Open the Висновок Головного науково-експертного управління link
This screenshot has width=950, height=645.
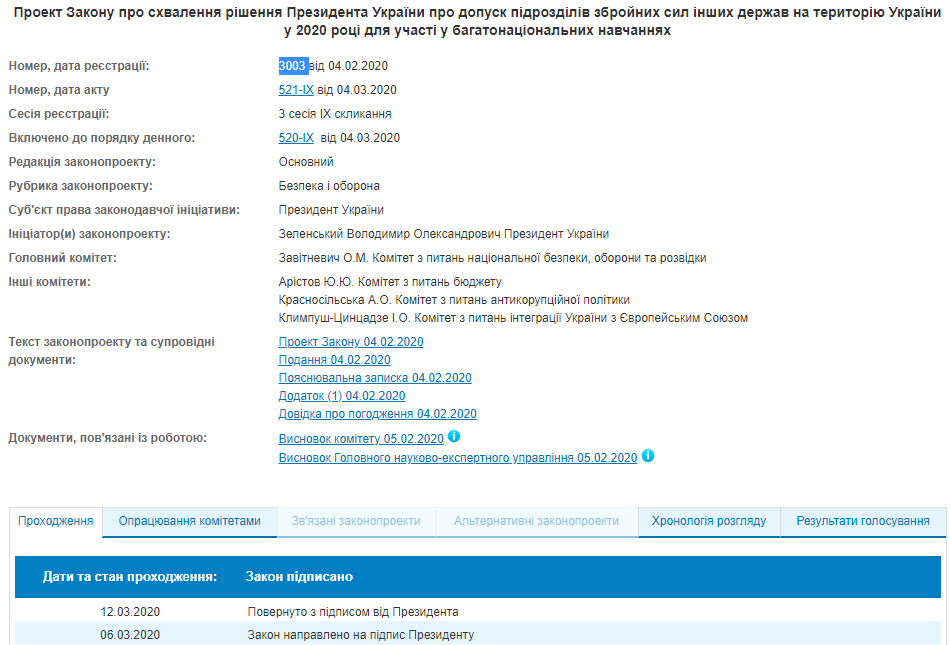(458, 458)
